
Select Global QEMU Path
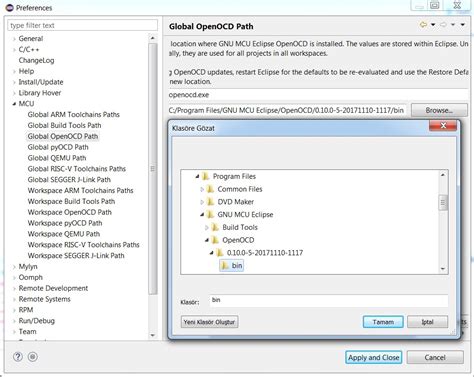57,158
